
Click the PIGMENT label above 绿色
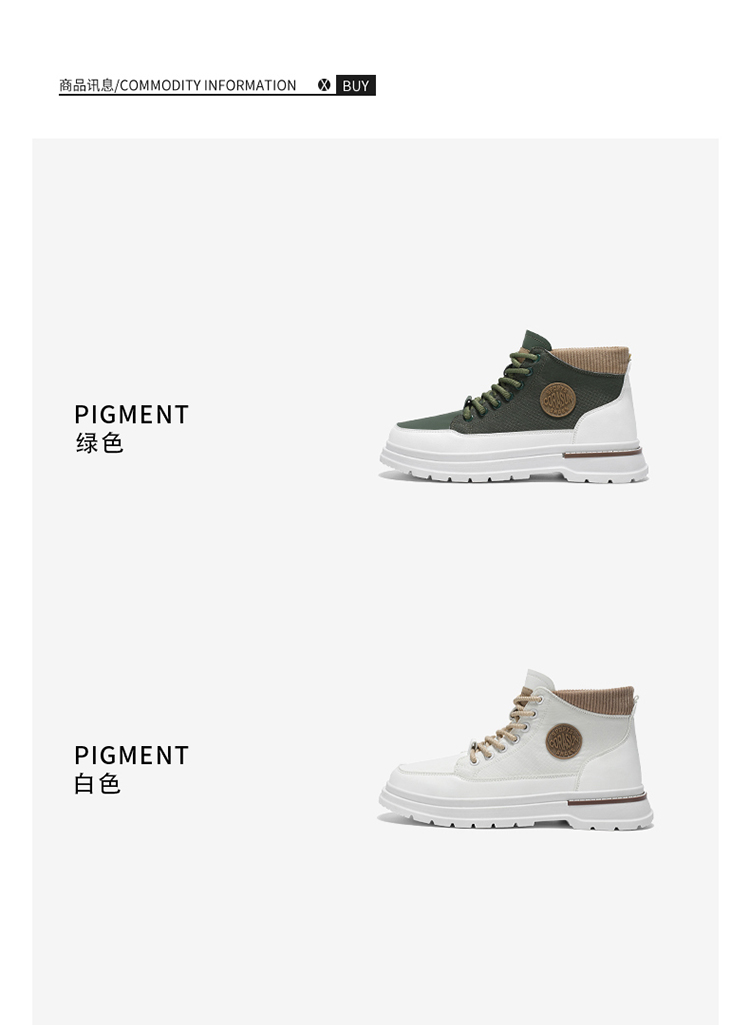131,414
